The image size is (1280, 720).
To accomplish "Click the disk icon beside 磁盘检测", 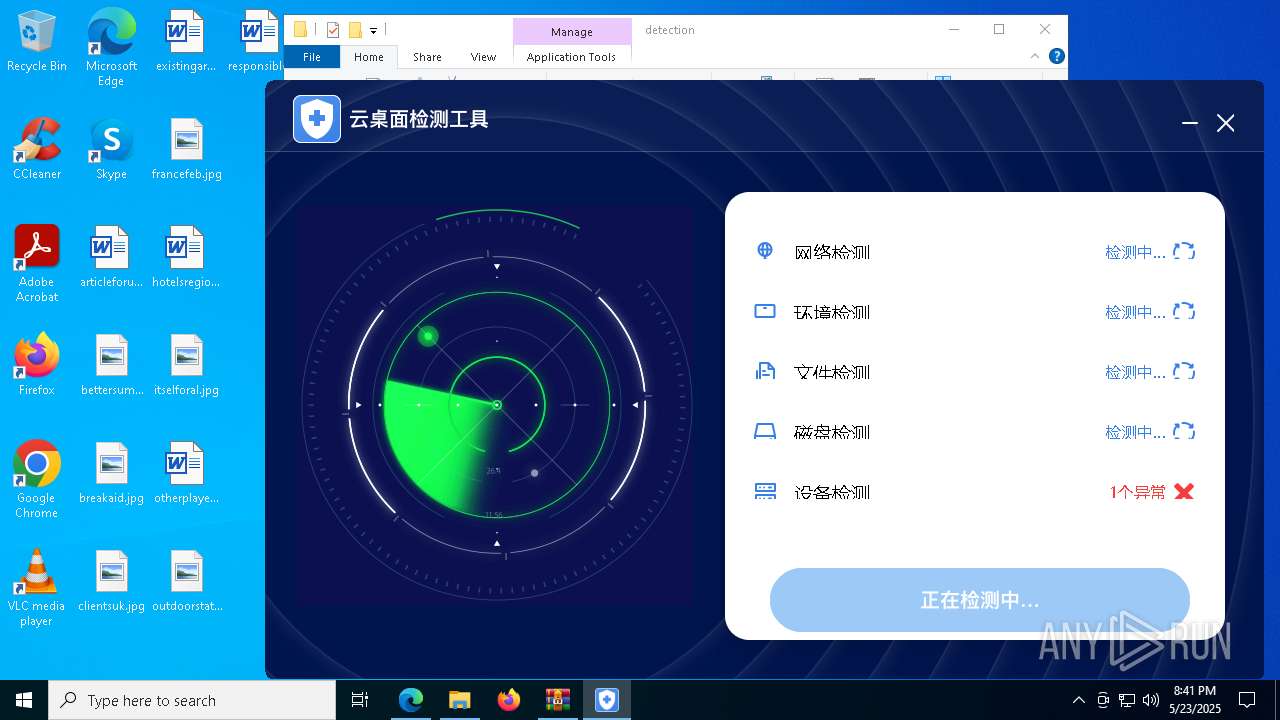I will click(x=765, y=432).
